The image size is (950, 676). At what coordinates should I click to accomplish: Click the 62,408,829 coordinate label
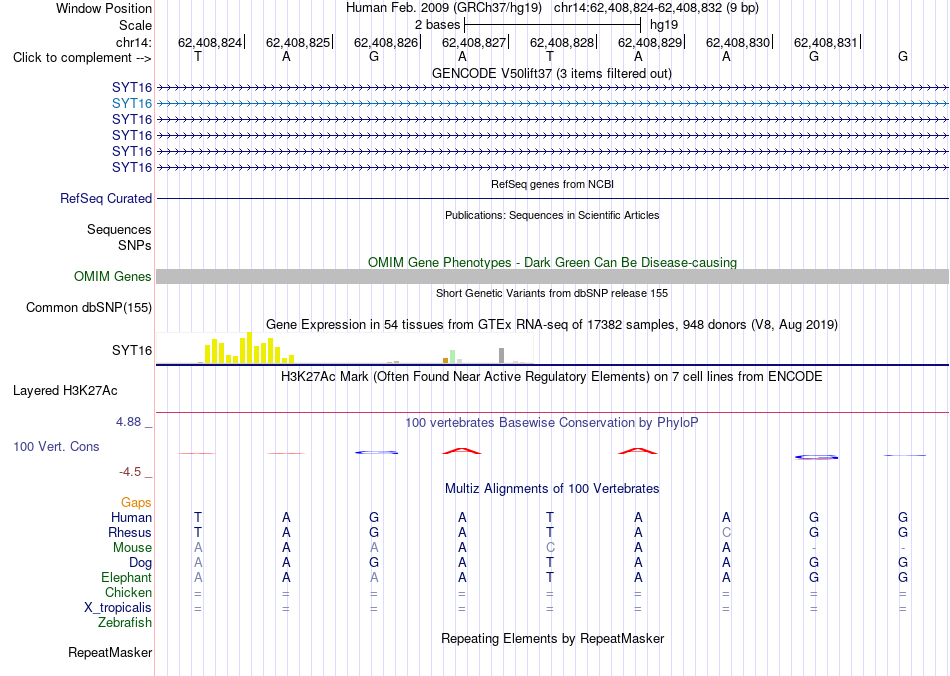[x=649, y=42]
